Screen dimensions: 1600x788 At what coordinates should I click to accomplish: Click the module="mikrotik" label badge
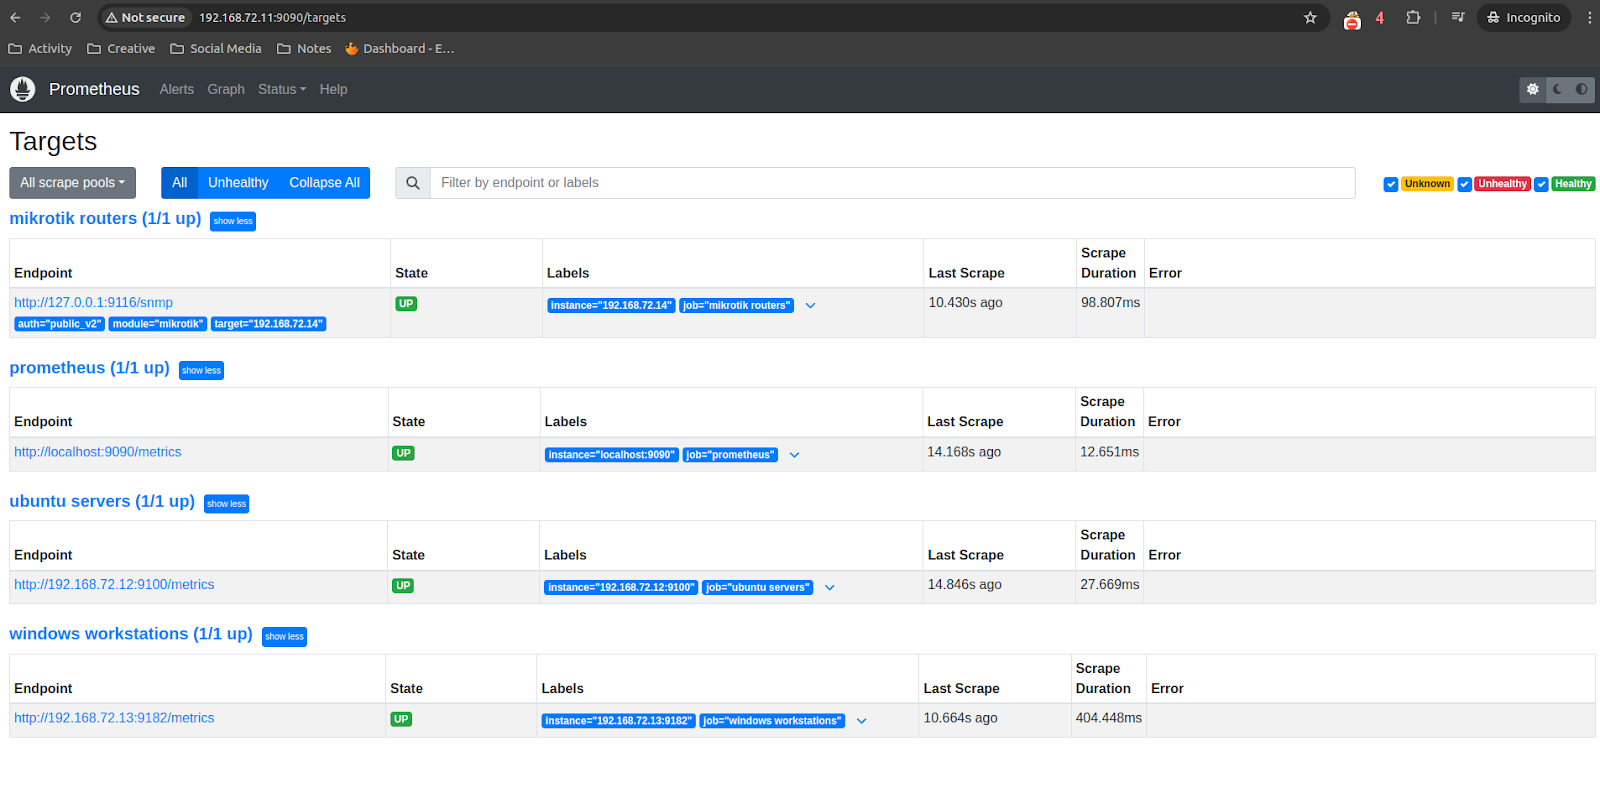point(158,324)
